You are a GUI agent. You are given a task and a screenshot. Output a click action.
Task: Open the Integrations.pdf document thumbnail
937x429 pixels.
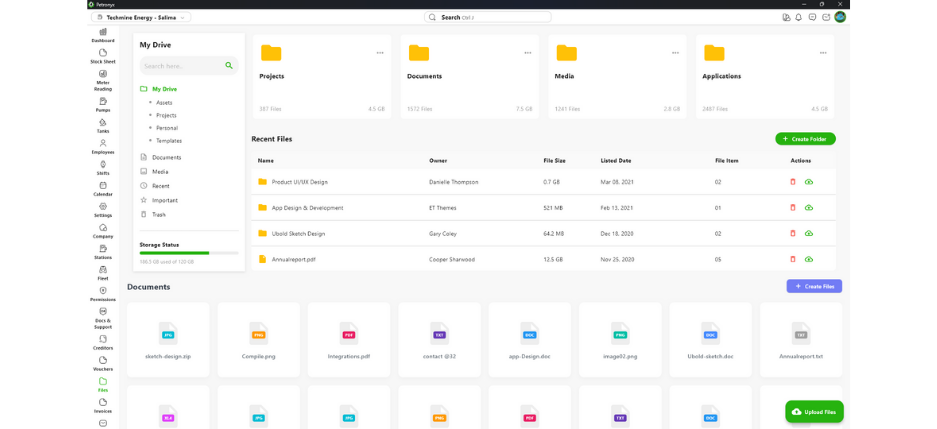pyautogui.click(x=349, y=338)
